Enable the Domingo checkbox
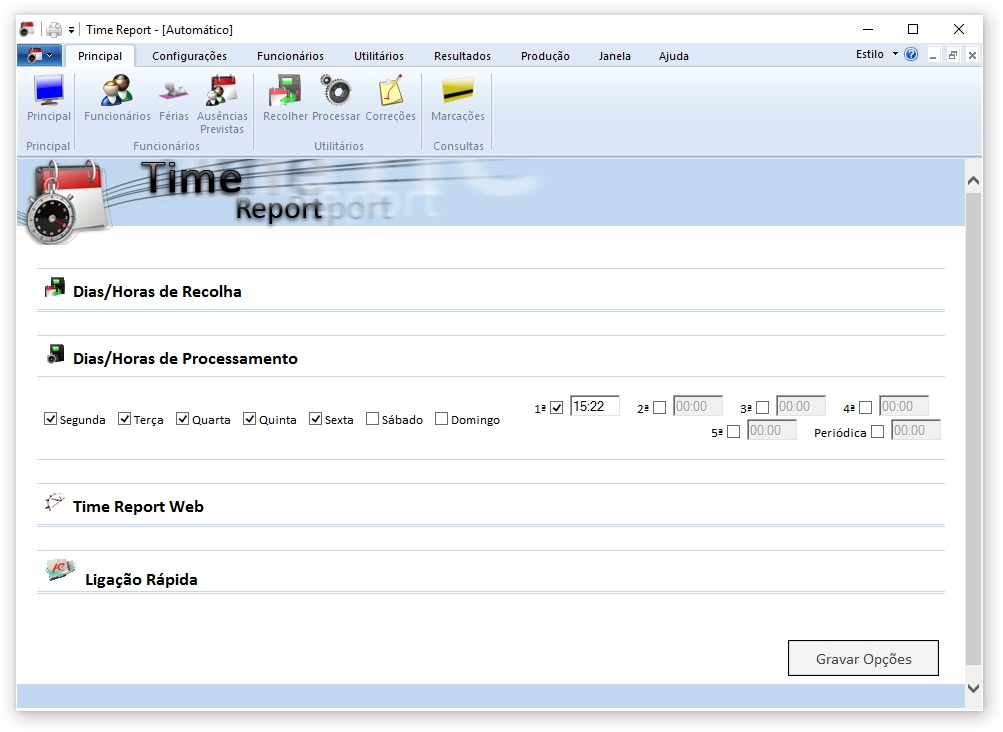Screen dimensions: 1003x732 (441, 419)
